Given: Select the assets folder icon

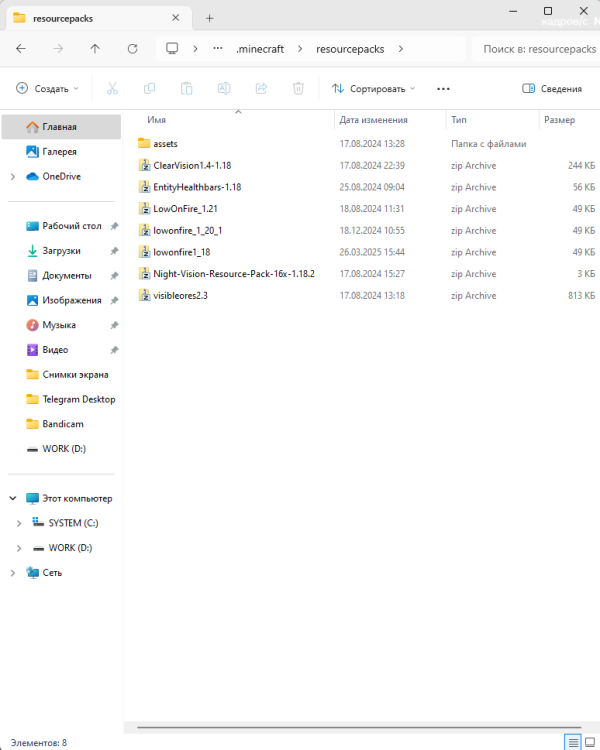Looking at the screenshot, I should [144, 143].
